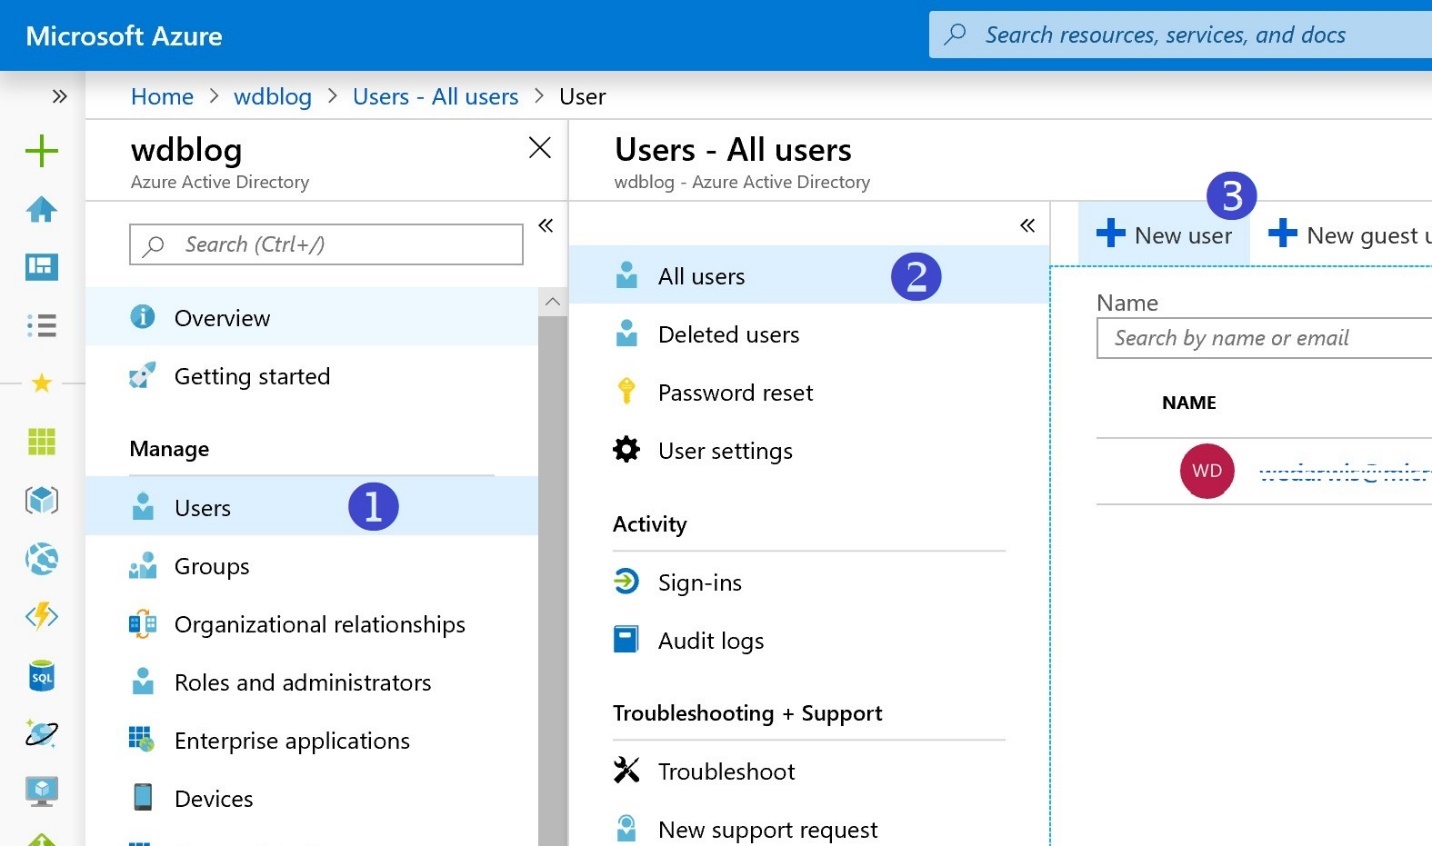The height and width of the screenshot is (846, 1432).
Task: Open Troubleshoot under Support
Action: pyautogui.click(x=808, y=771)
